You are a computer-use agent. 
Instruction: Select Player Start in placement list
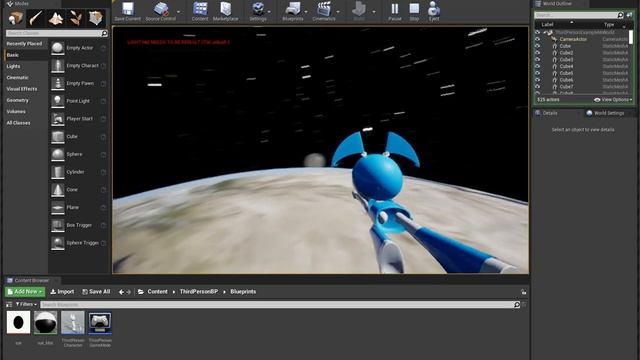click(x=78, y=119)
